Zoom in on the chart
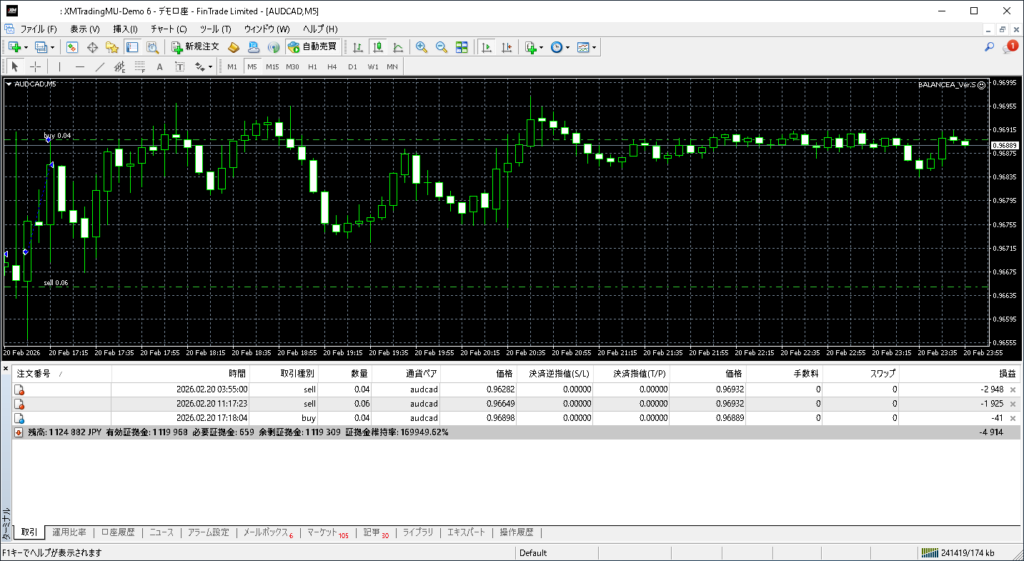This screenshot has width=1024, height=561. (422, 47)
